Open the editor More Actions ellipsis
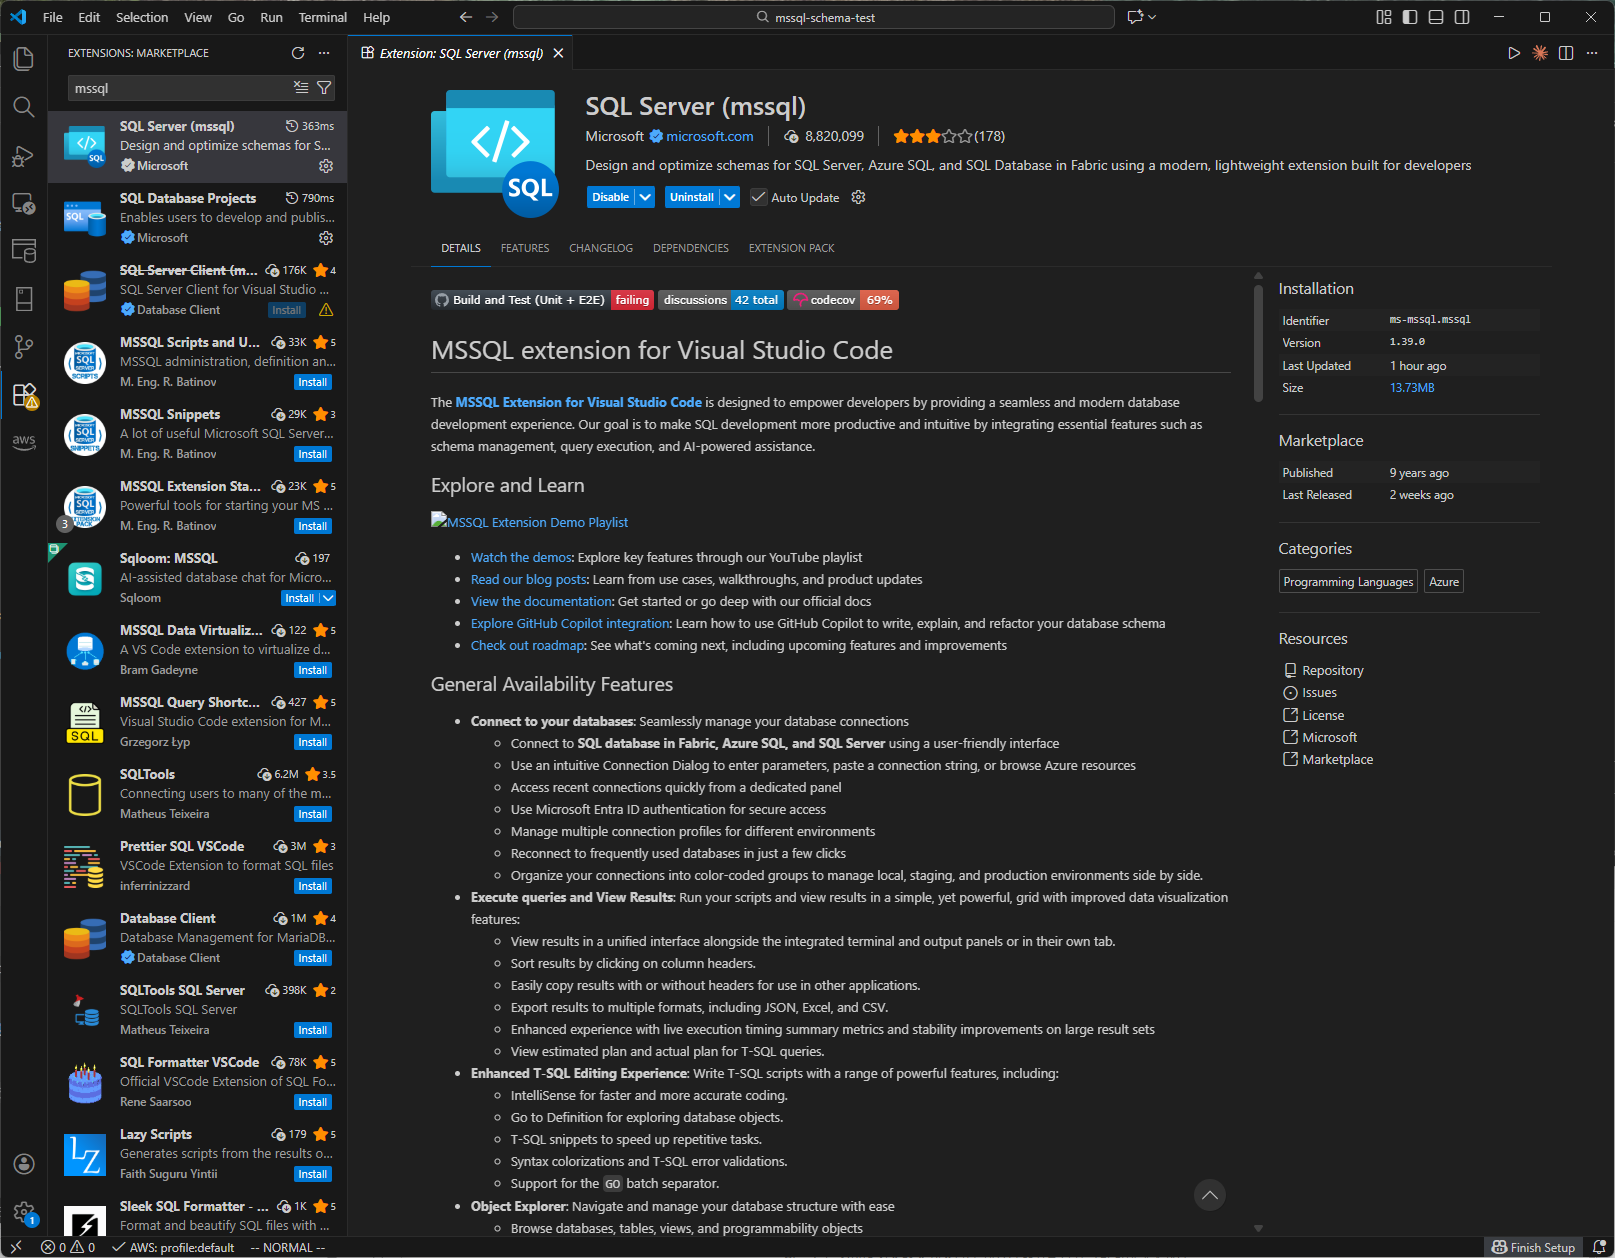 [1592, 53]
